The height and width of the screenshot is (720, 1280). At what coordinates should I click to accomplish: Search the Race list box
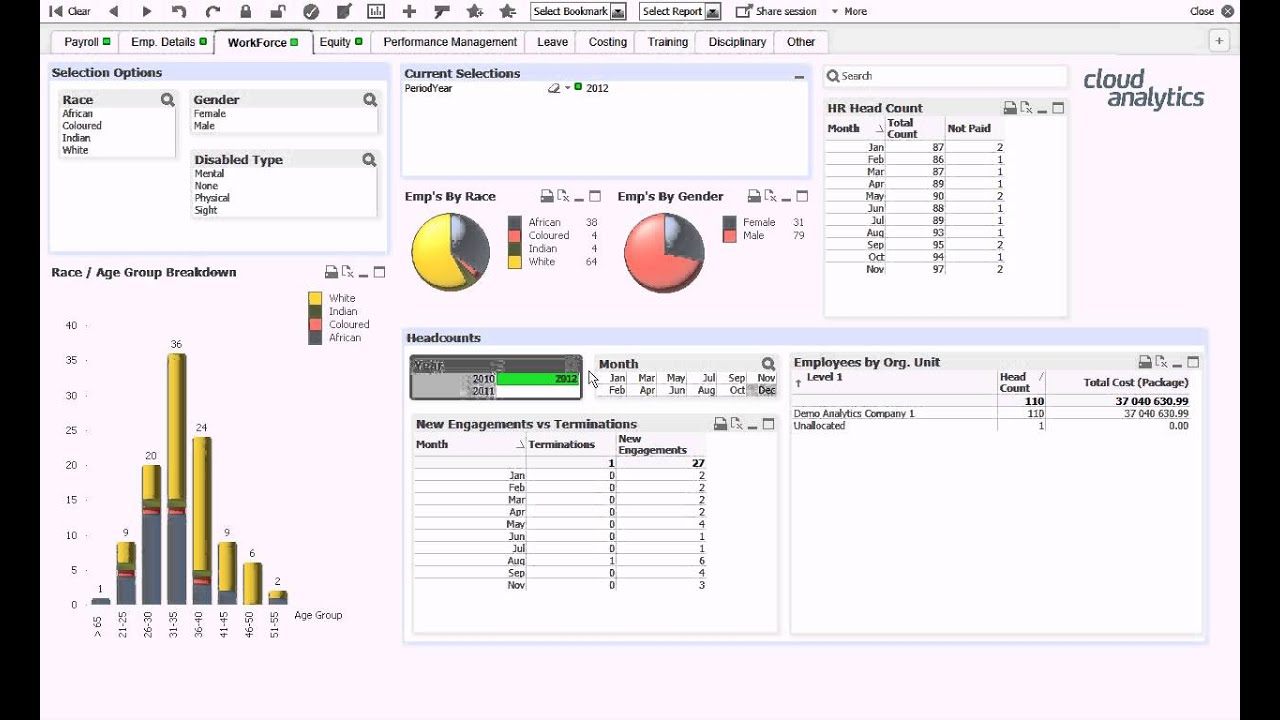point(167,100)
